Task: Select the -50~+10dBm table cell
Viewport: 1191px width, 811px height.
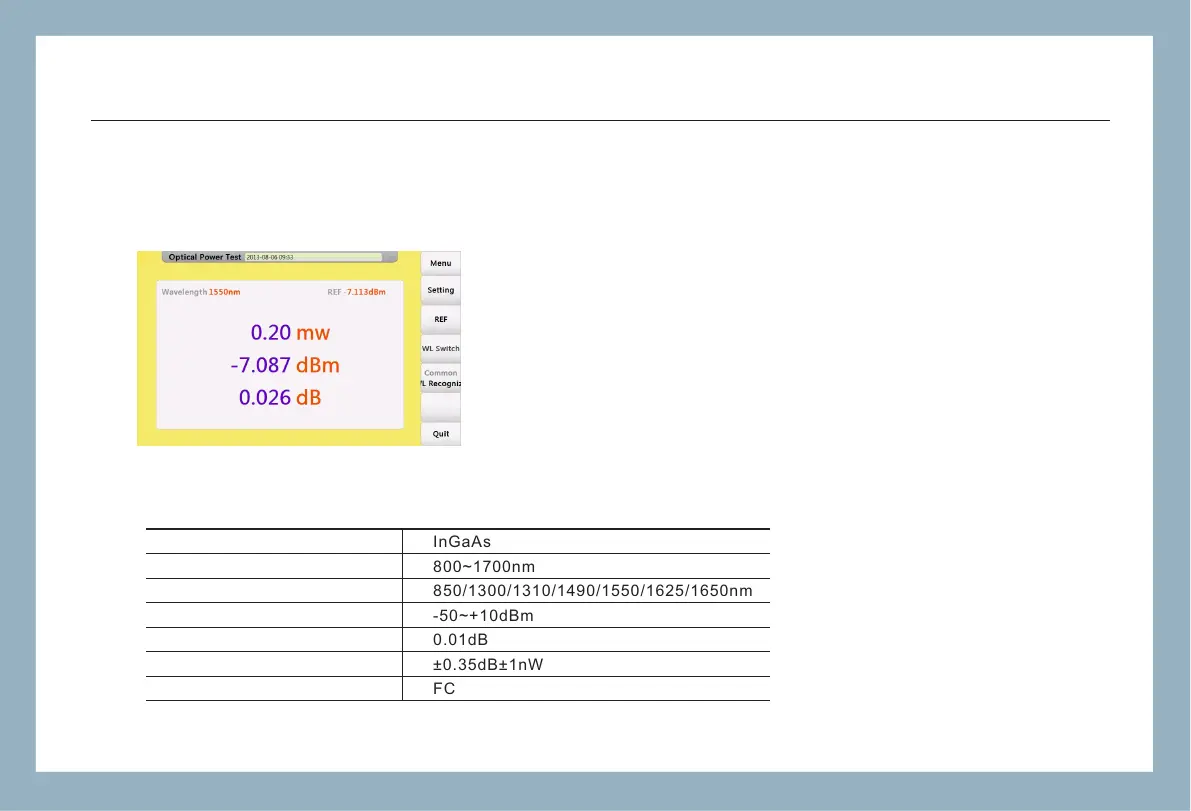Action: pyautogui.click(x=586, y=615)
